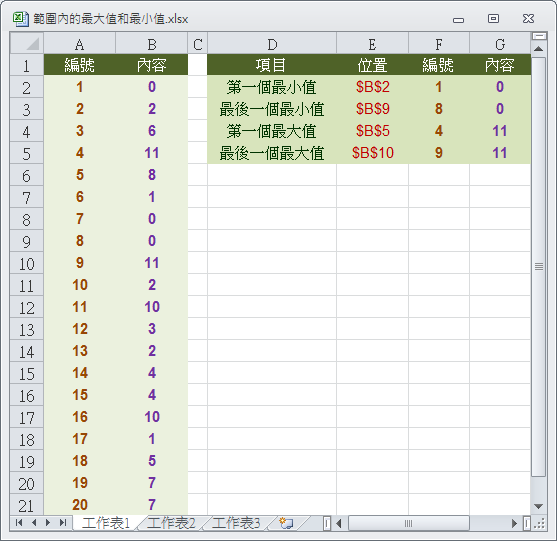Click the Excel workbook icon in title bar
The height and width of the screenshot is (541, 557).
pos(20,19)
